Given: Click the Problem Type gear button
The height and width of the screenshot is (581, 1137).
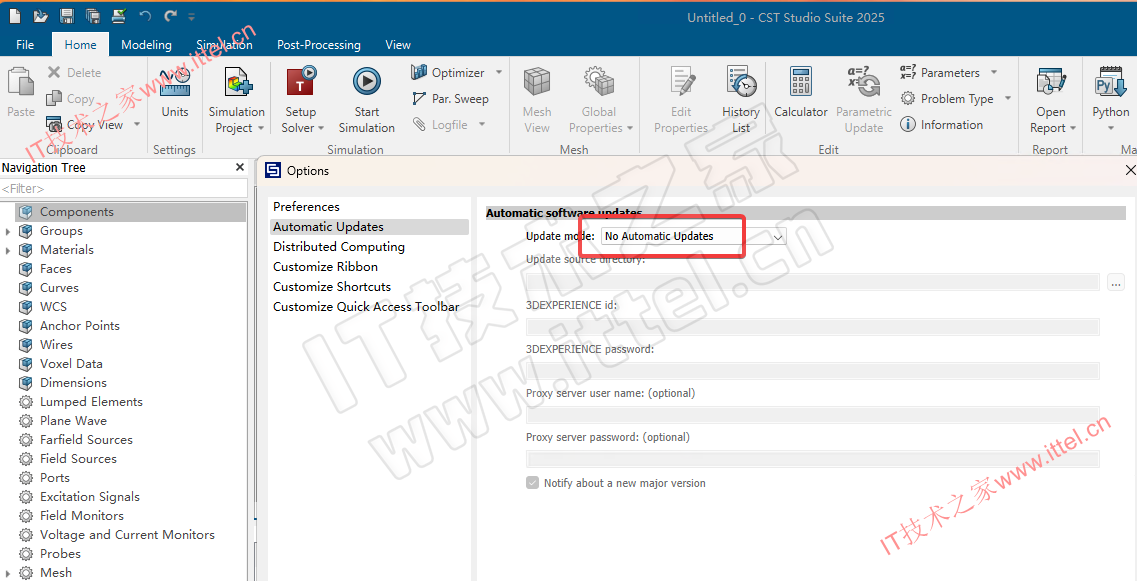Looking at the screenshot, I should click(947, 99).
